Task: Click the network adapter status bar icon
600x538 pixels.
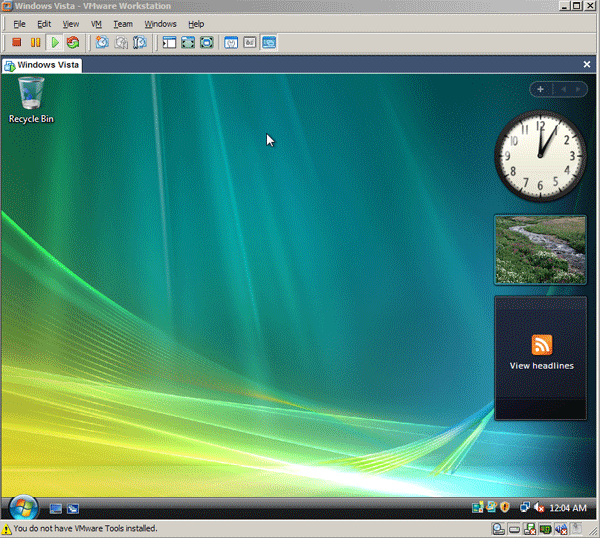Action: tap(545, 529)
